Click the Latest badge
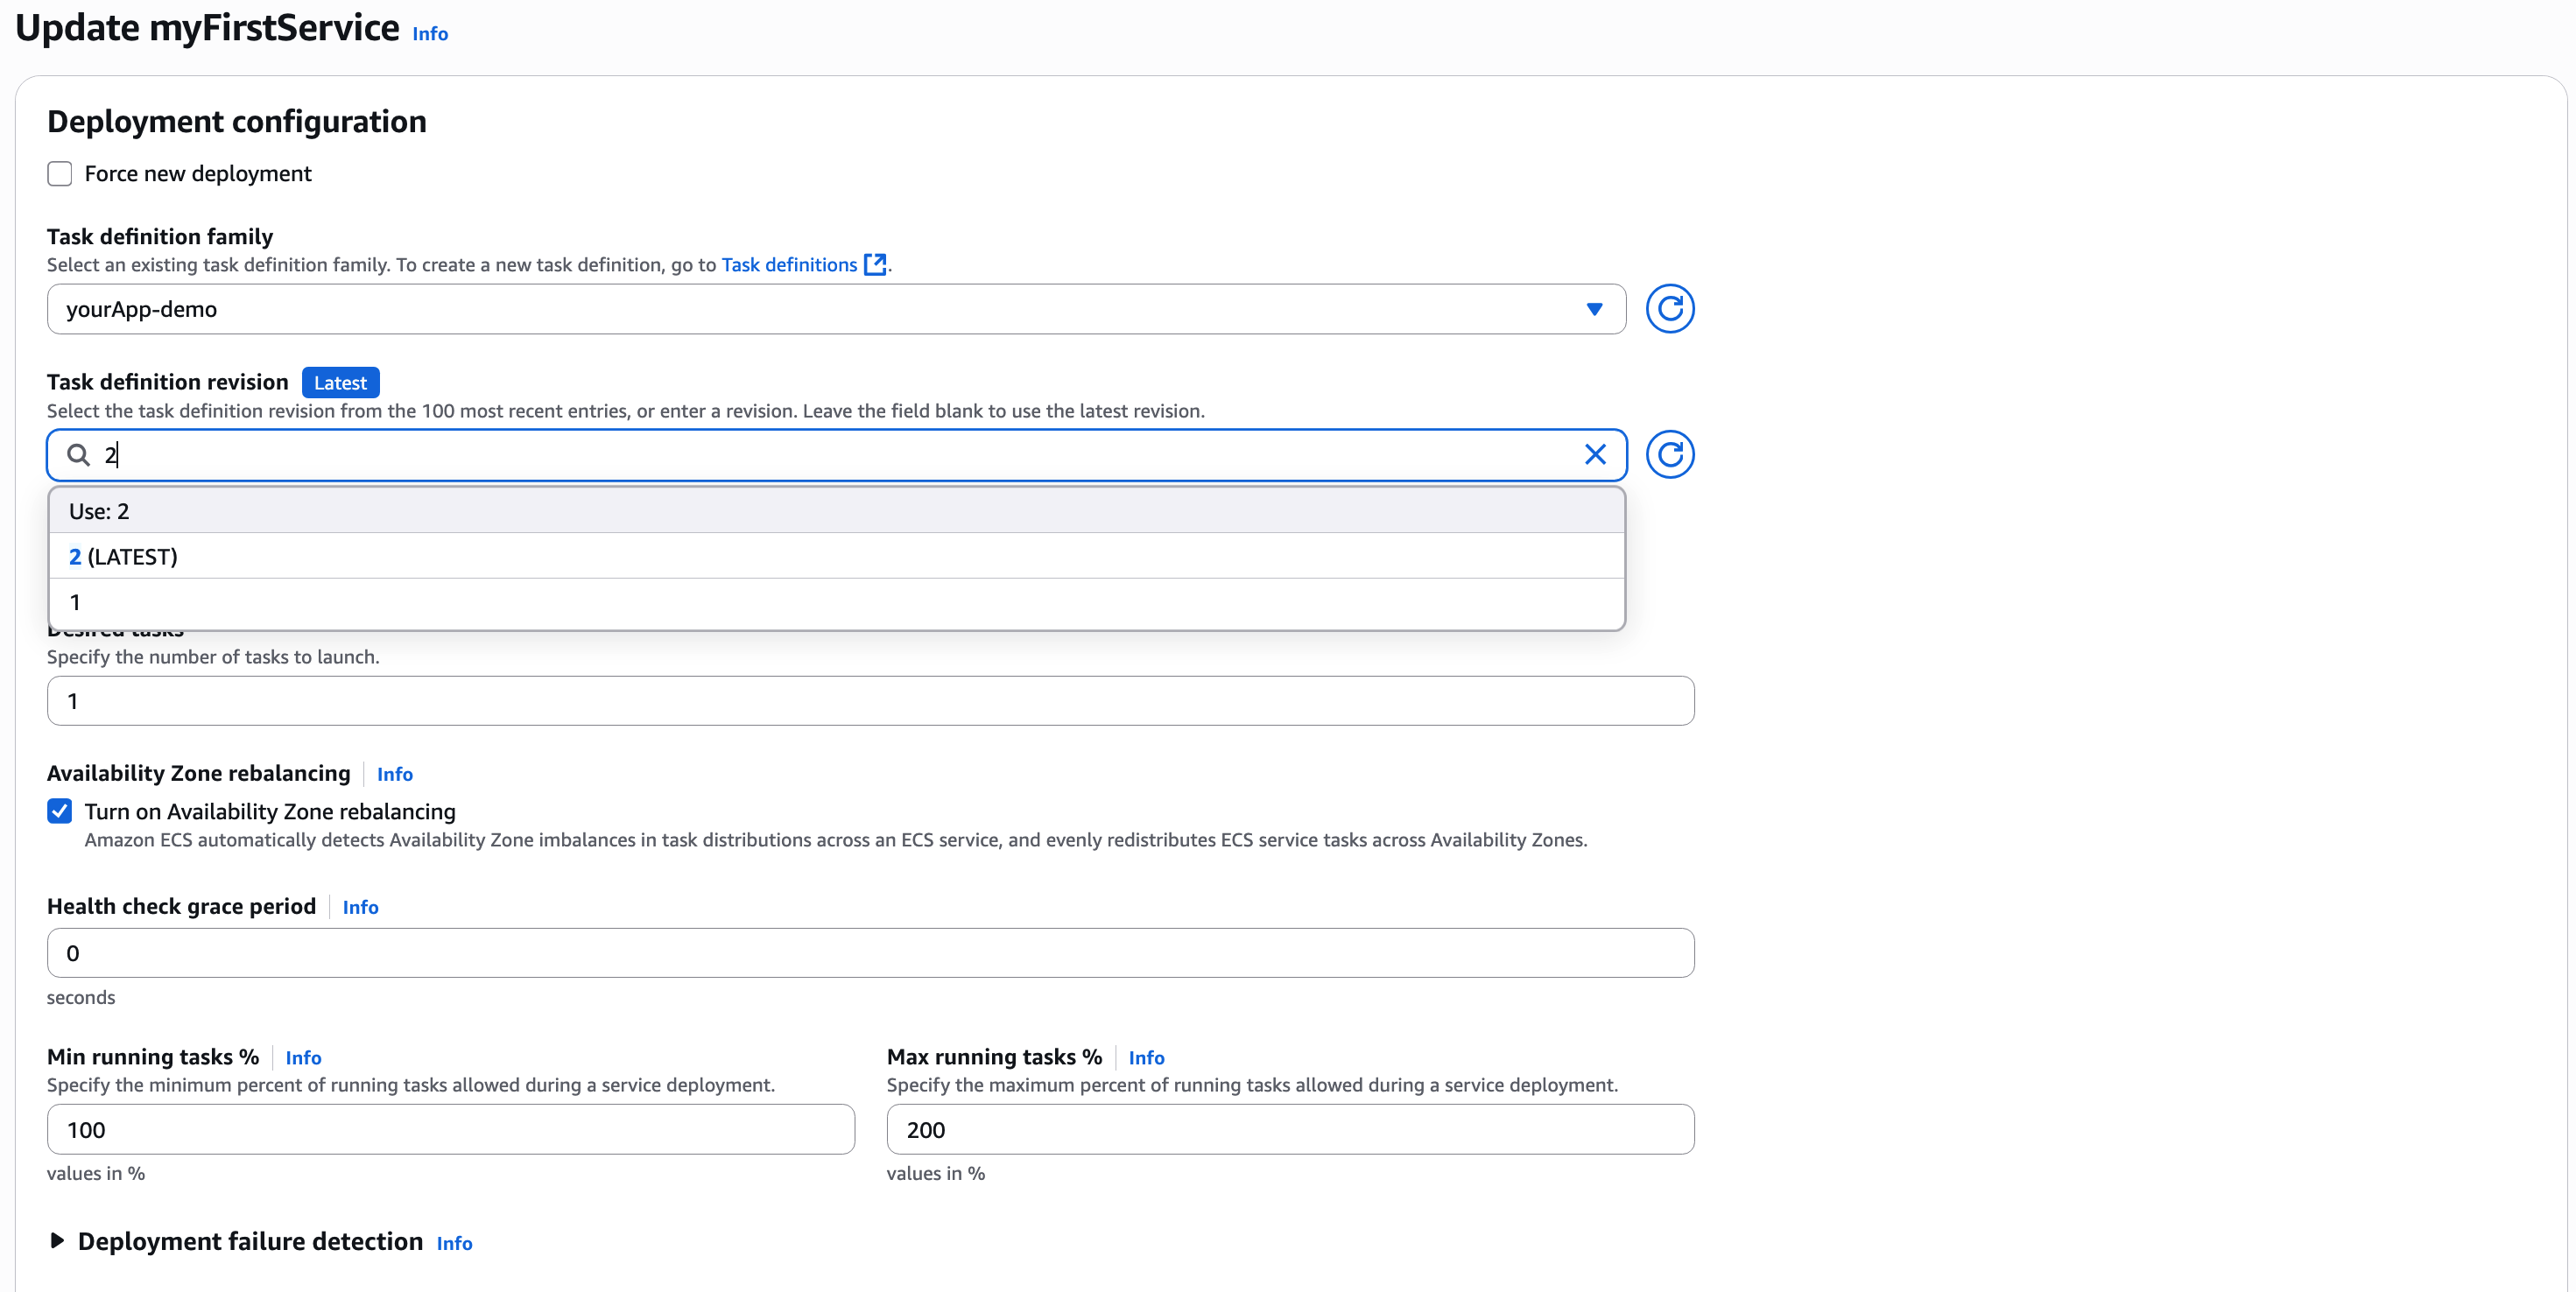Viewport: 2576px width, 1292px height. 340,383
